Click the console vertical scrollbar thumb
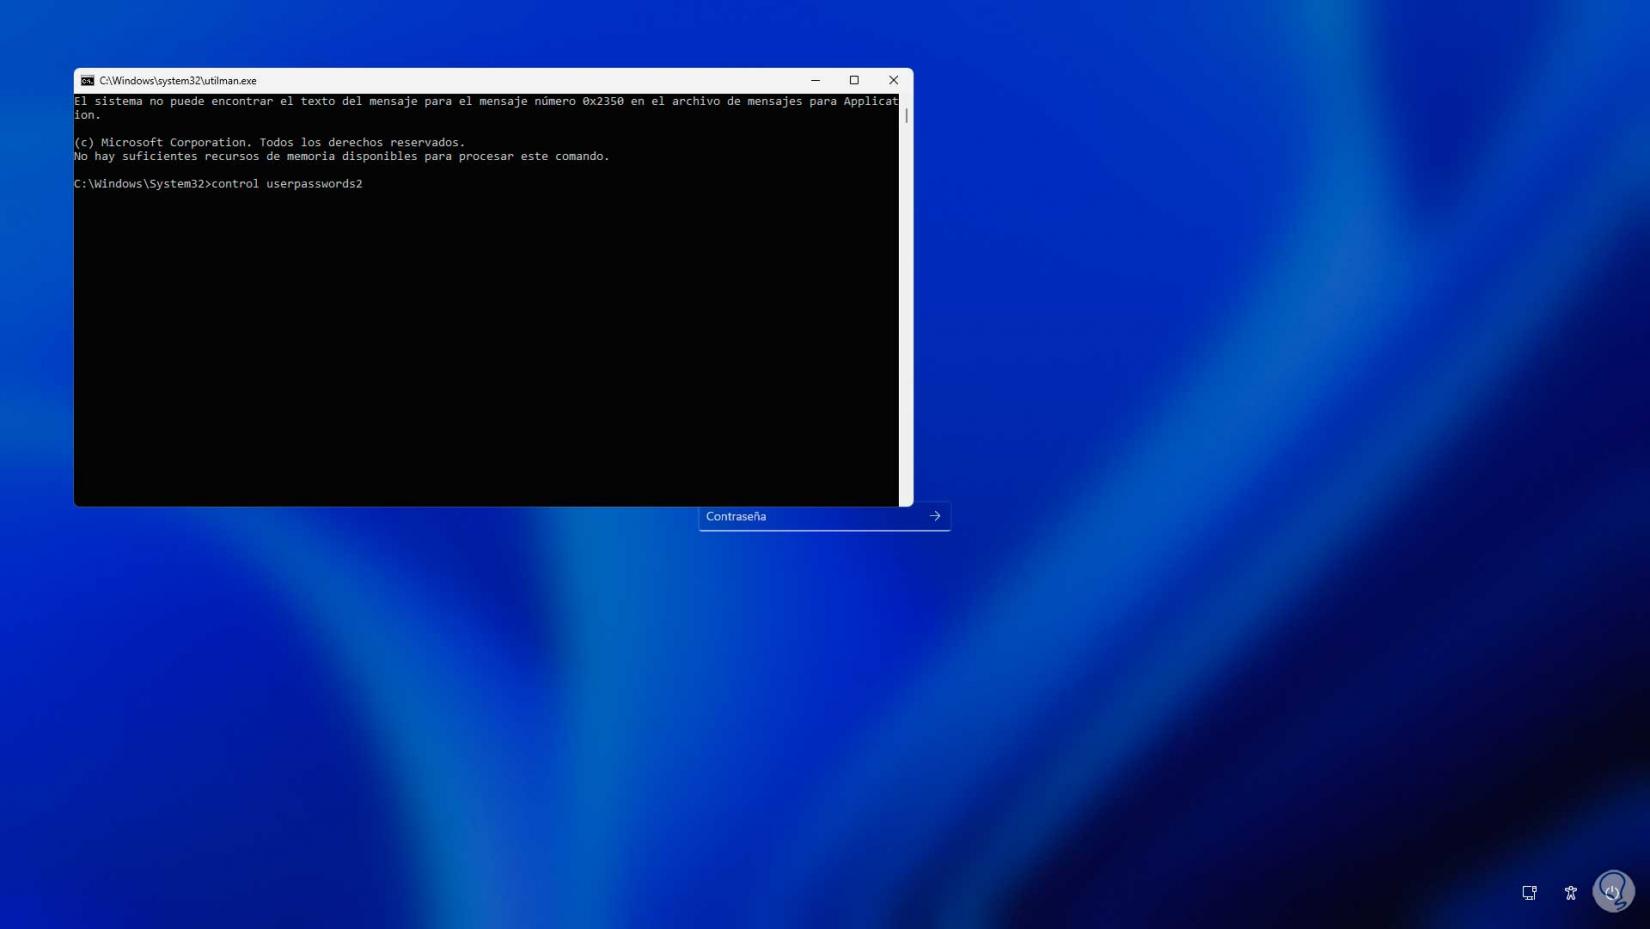The width and height of the screenshot is (1650, 929). click(x=906, y=115)
